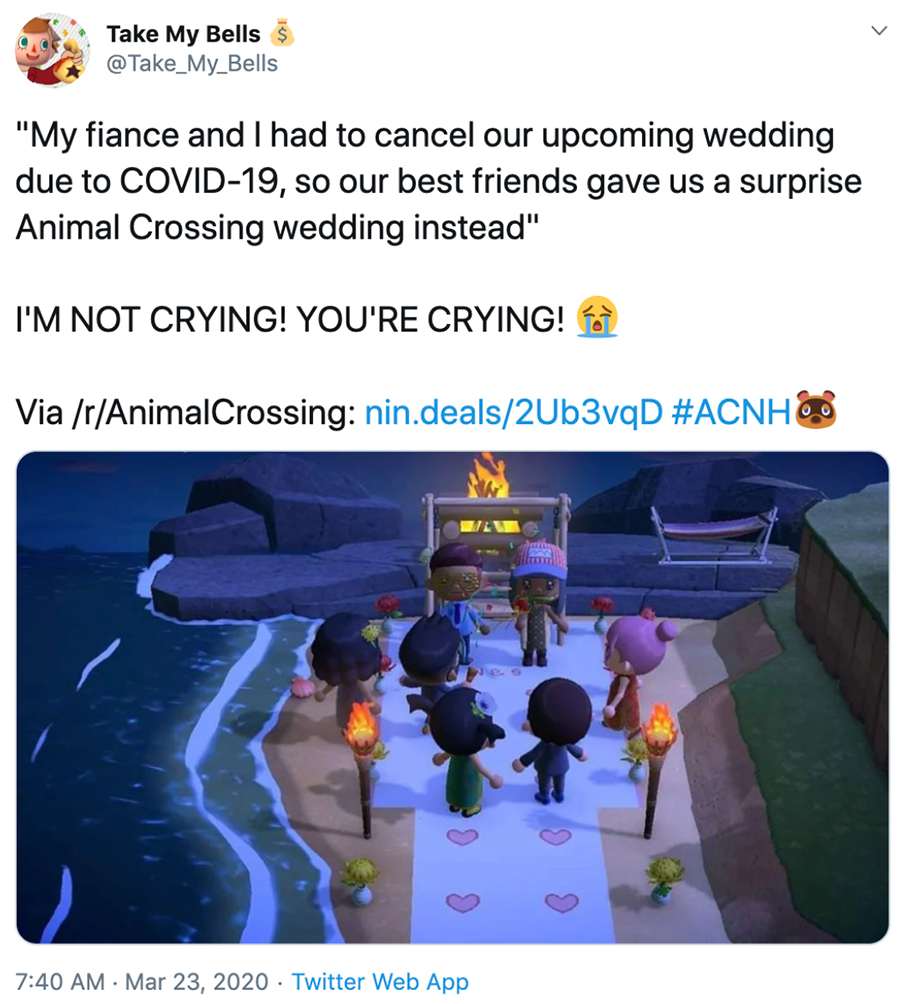Follow the nin.deals/2Ub3vqD link

(513, 412)
